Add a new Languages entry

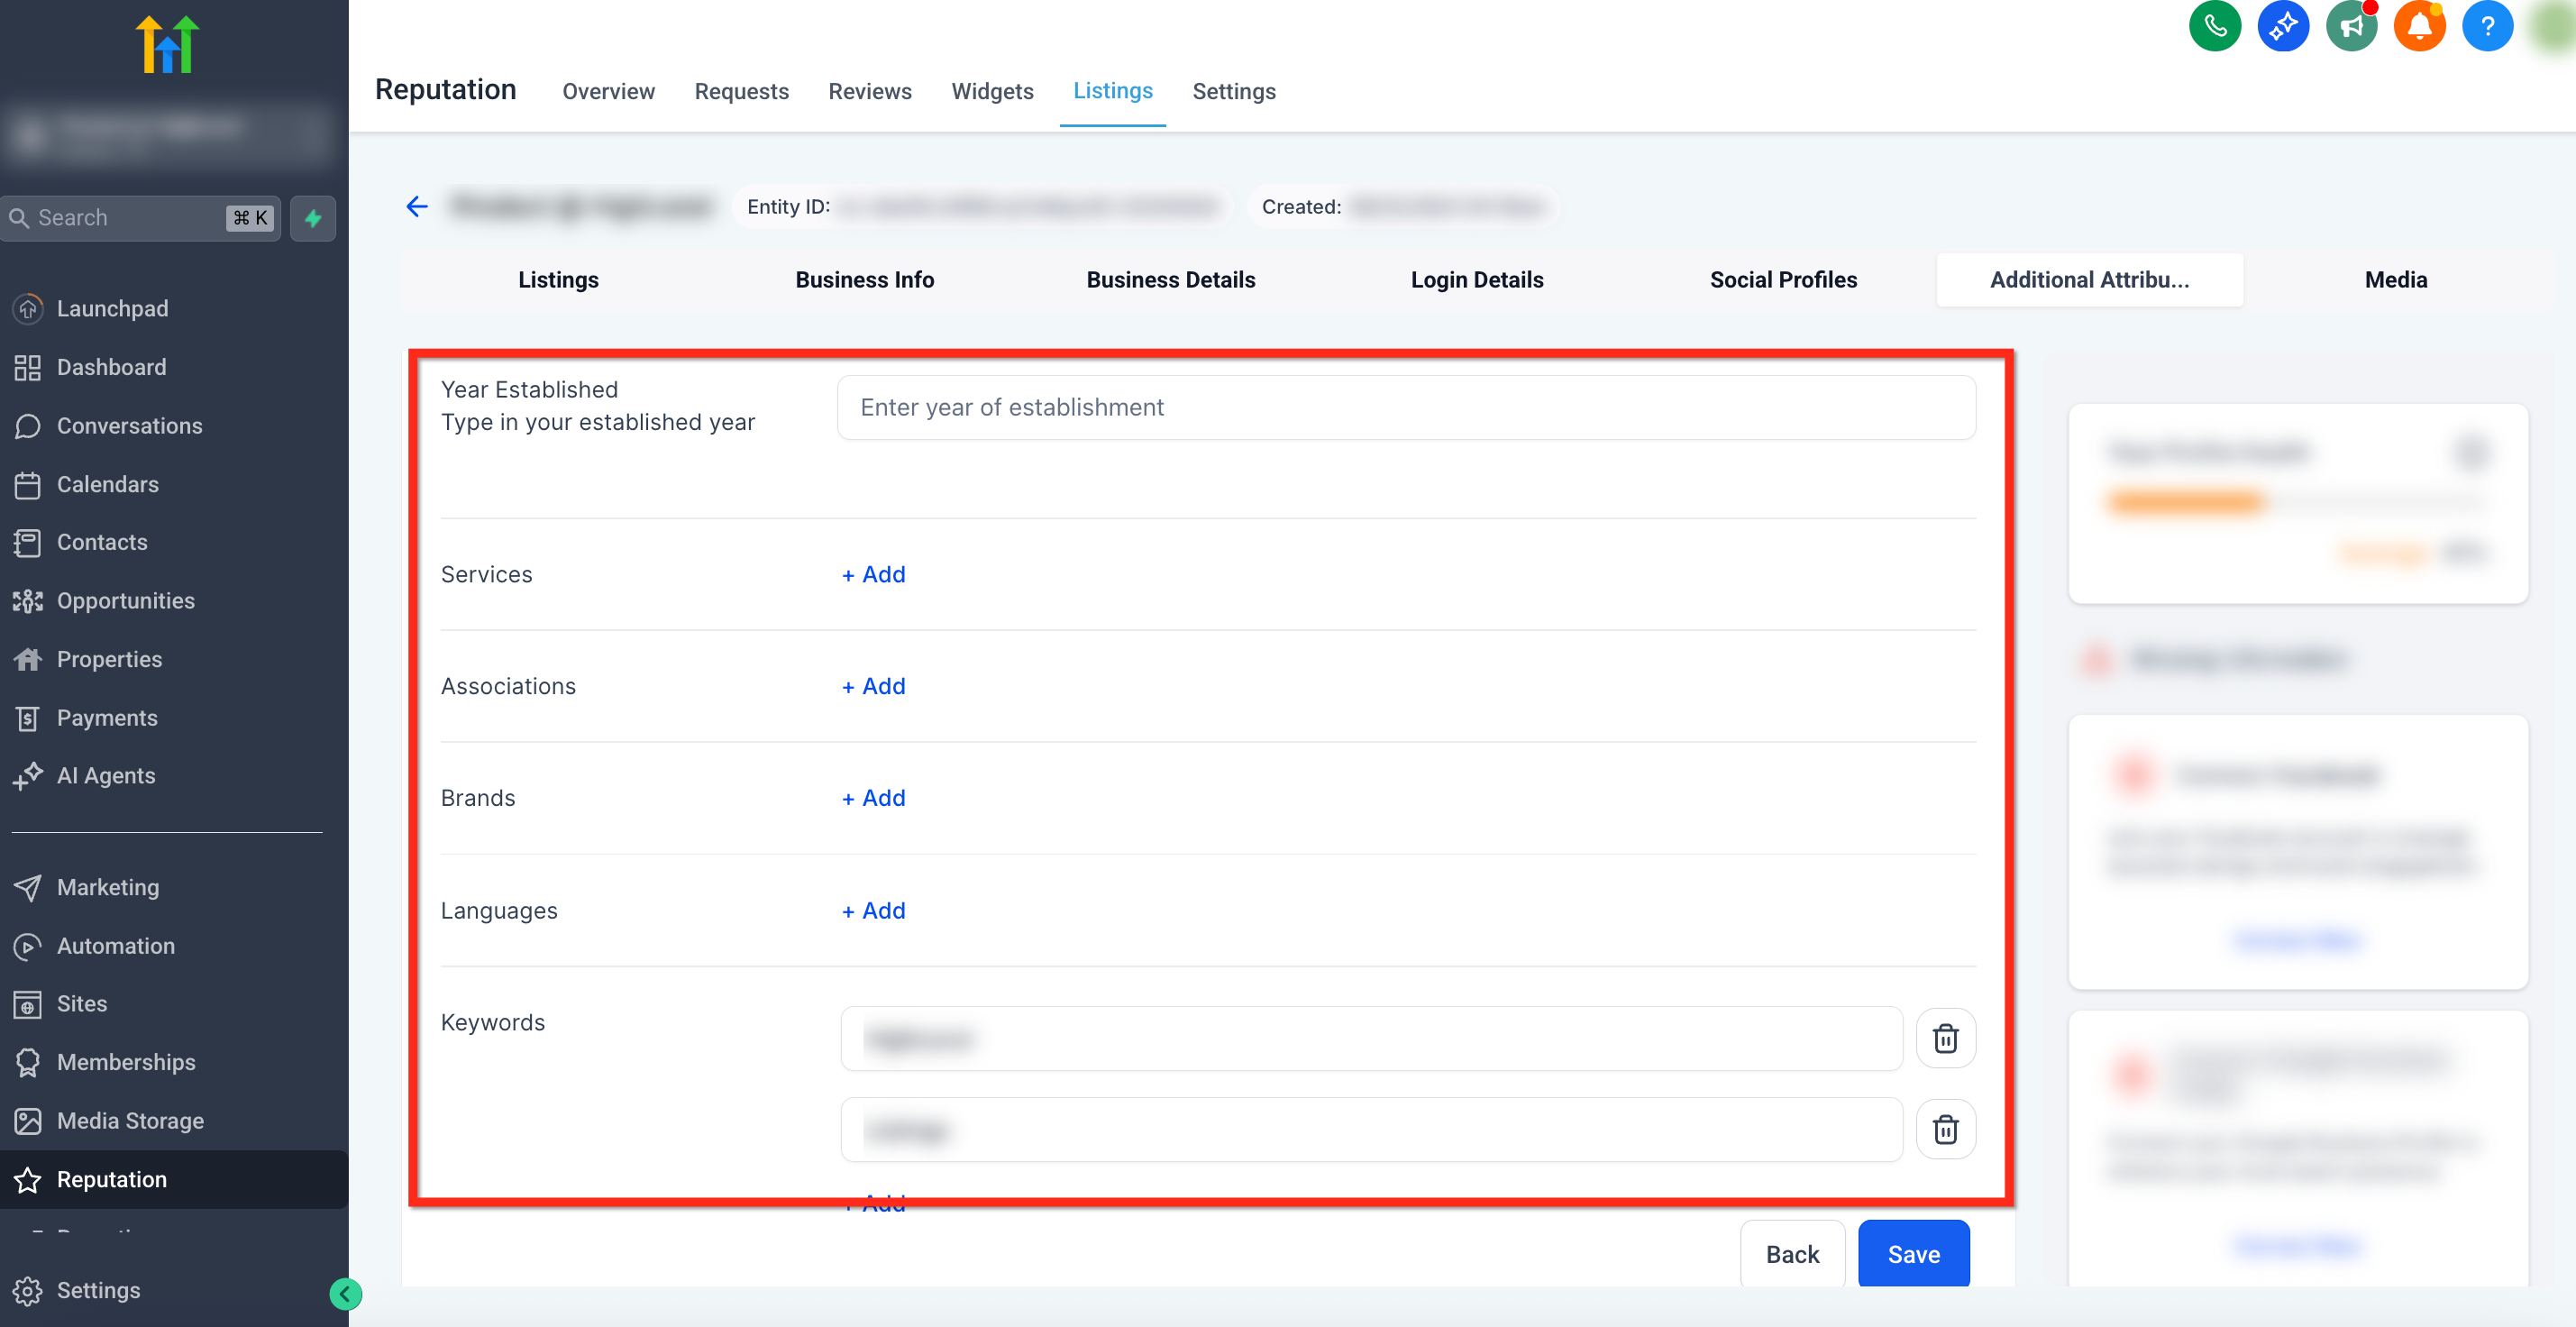click(873, 911)
